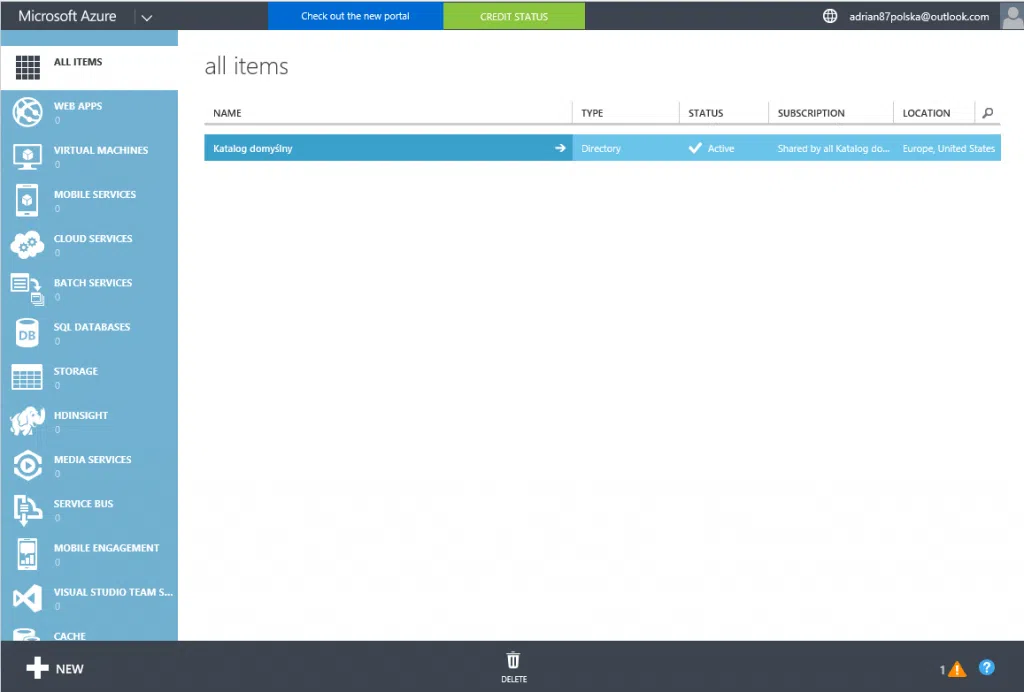Open the language globe selector
The height and width of the screenshot is (692, 1024).
(x=829, y=16)
